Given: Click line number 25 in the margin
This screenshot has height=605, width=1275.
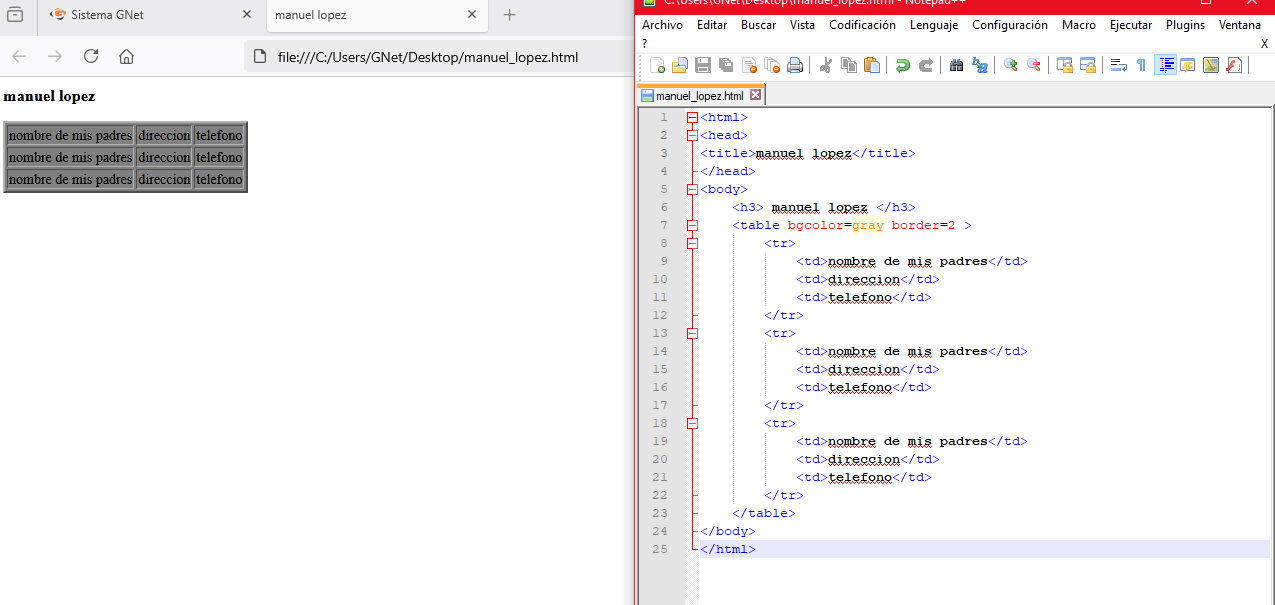Looking at the screenshot, I should 659,549.
